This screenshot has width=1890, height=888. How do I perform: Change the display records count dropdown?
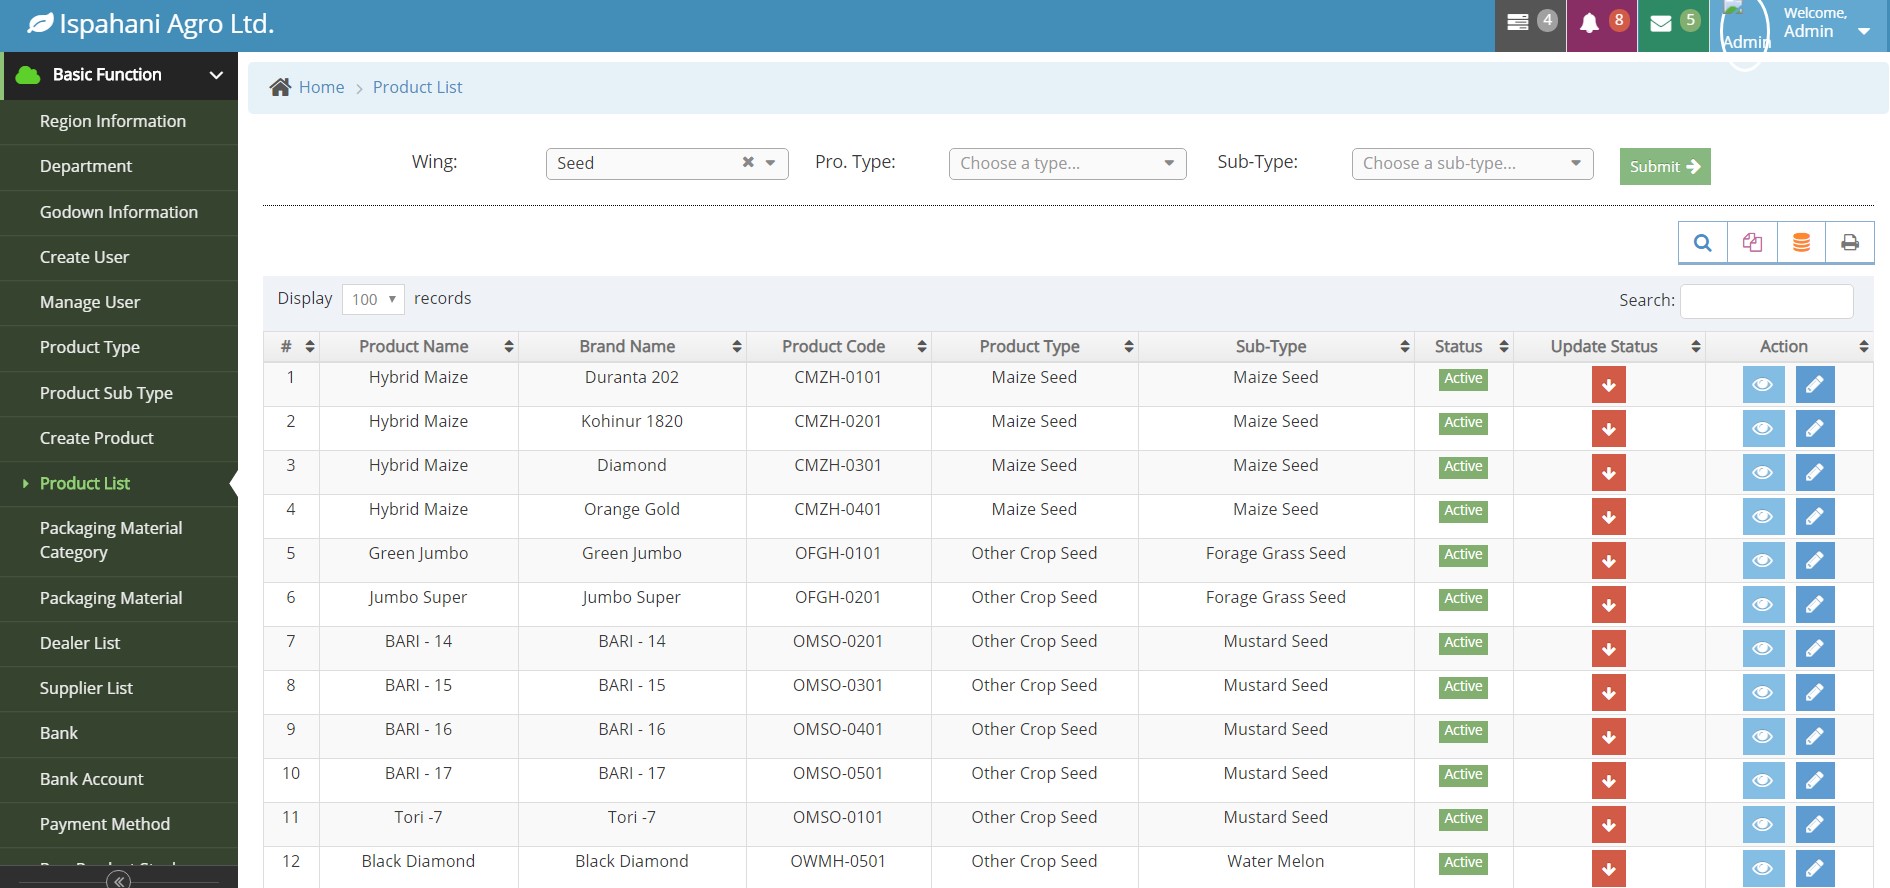[373, 299]
